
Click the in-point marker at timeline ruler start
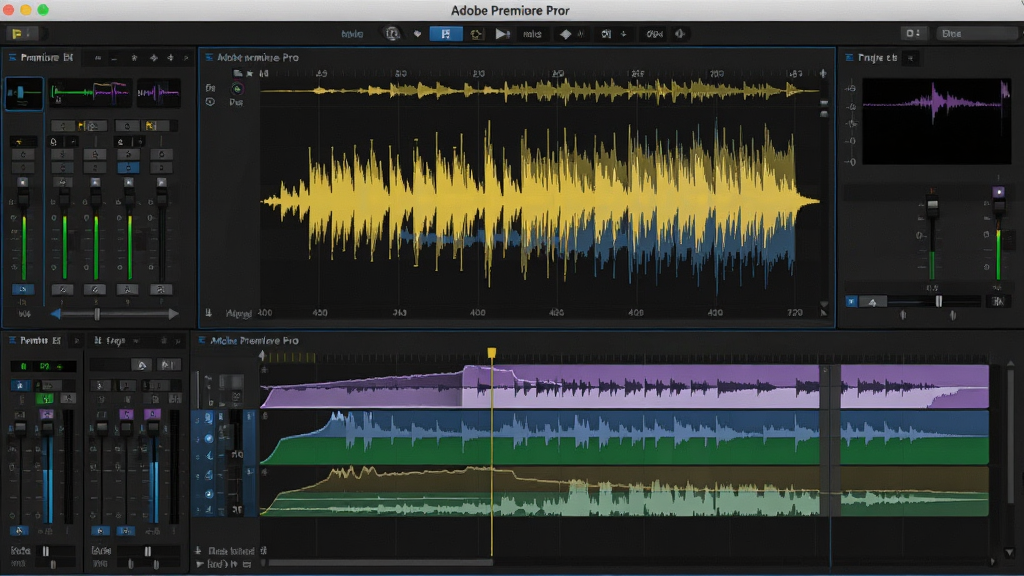pyautogui.click(x=262, y=355)
